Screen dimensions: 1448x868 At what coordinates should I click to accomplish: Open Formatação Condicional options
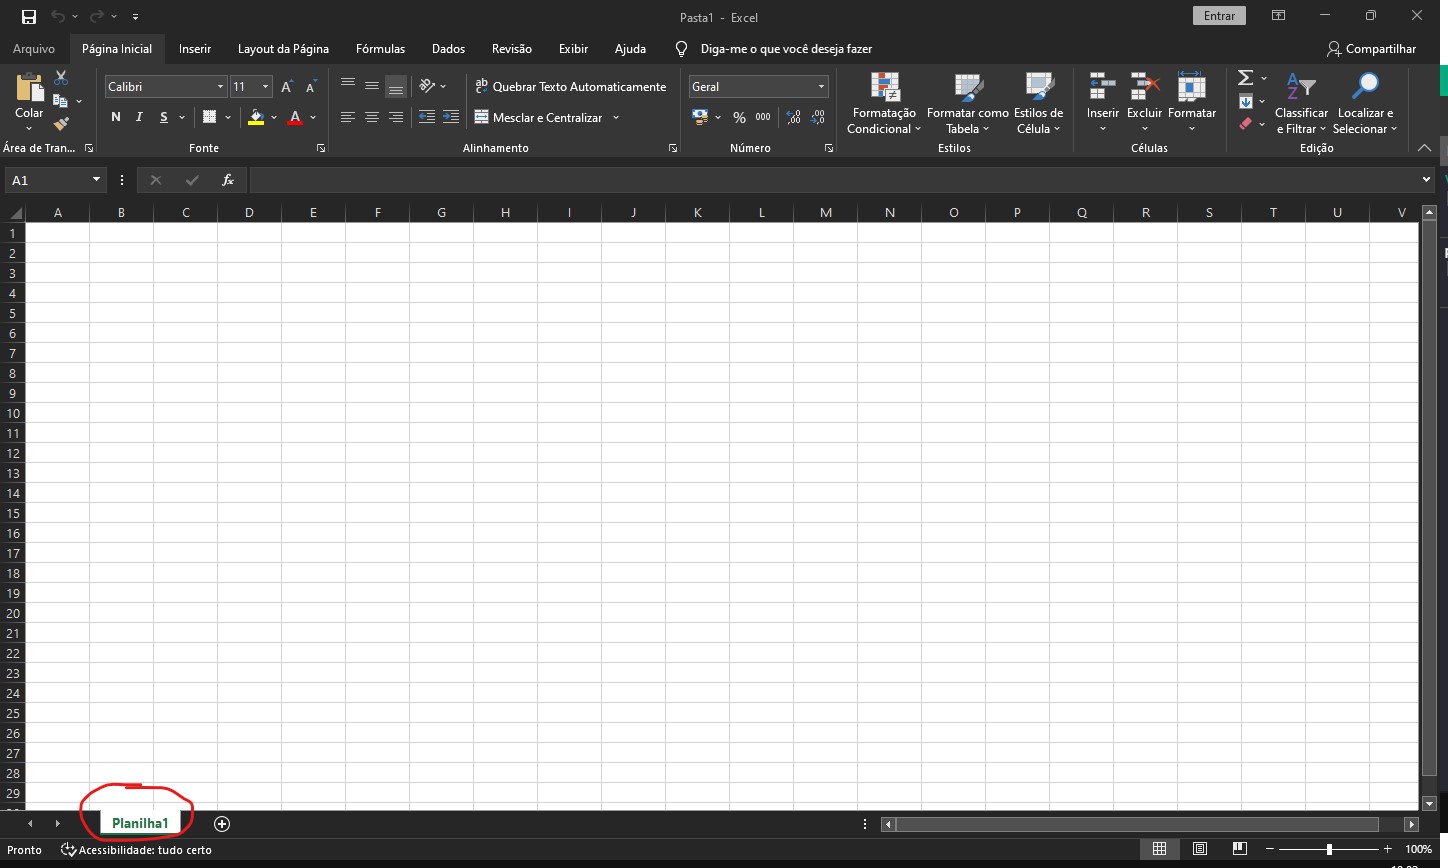[x=884, y=103]
